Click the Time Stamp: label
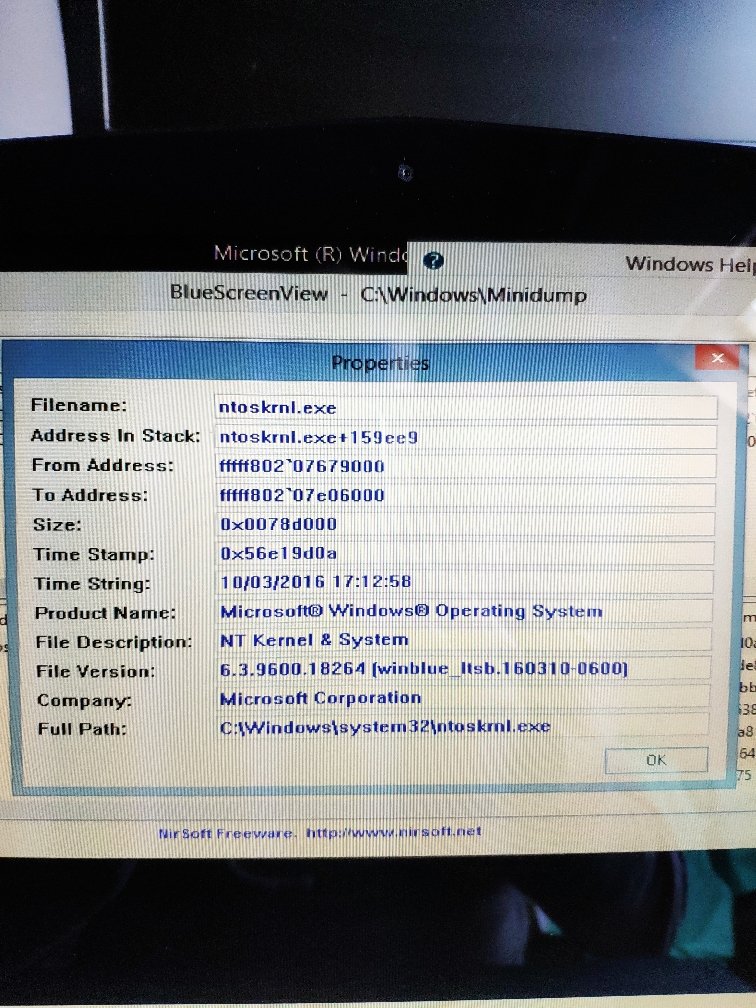Screen dimensions: 756x1008 pos(94,554)
